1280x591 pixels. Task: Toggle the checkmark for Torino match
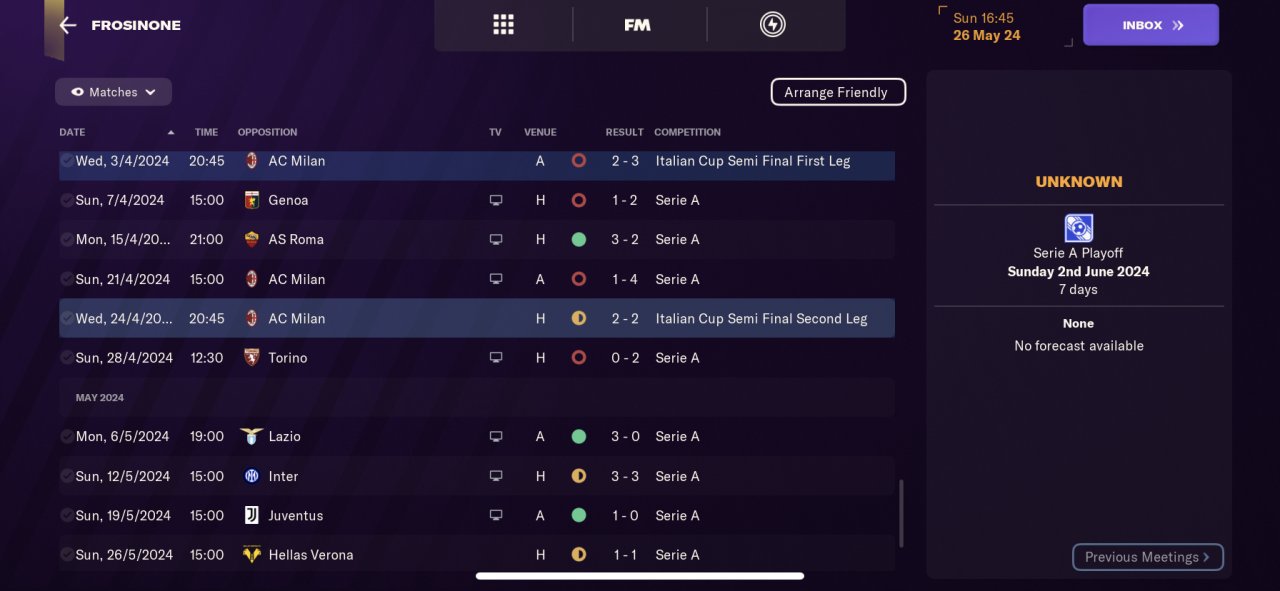pyautogui.click(x=66, y=358)
